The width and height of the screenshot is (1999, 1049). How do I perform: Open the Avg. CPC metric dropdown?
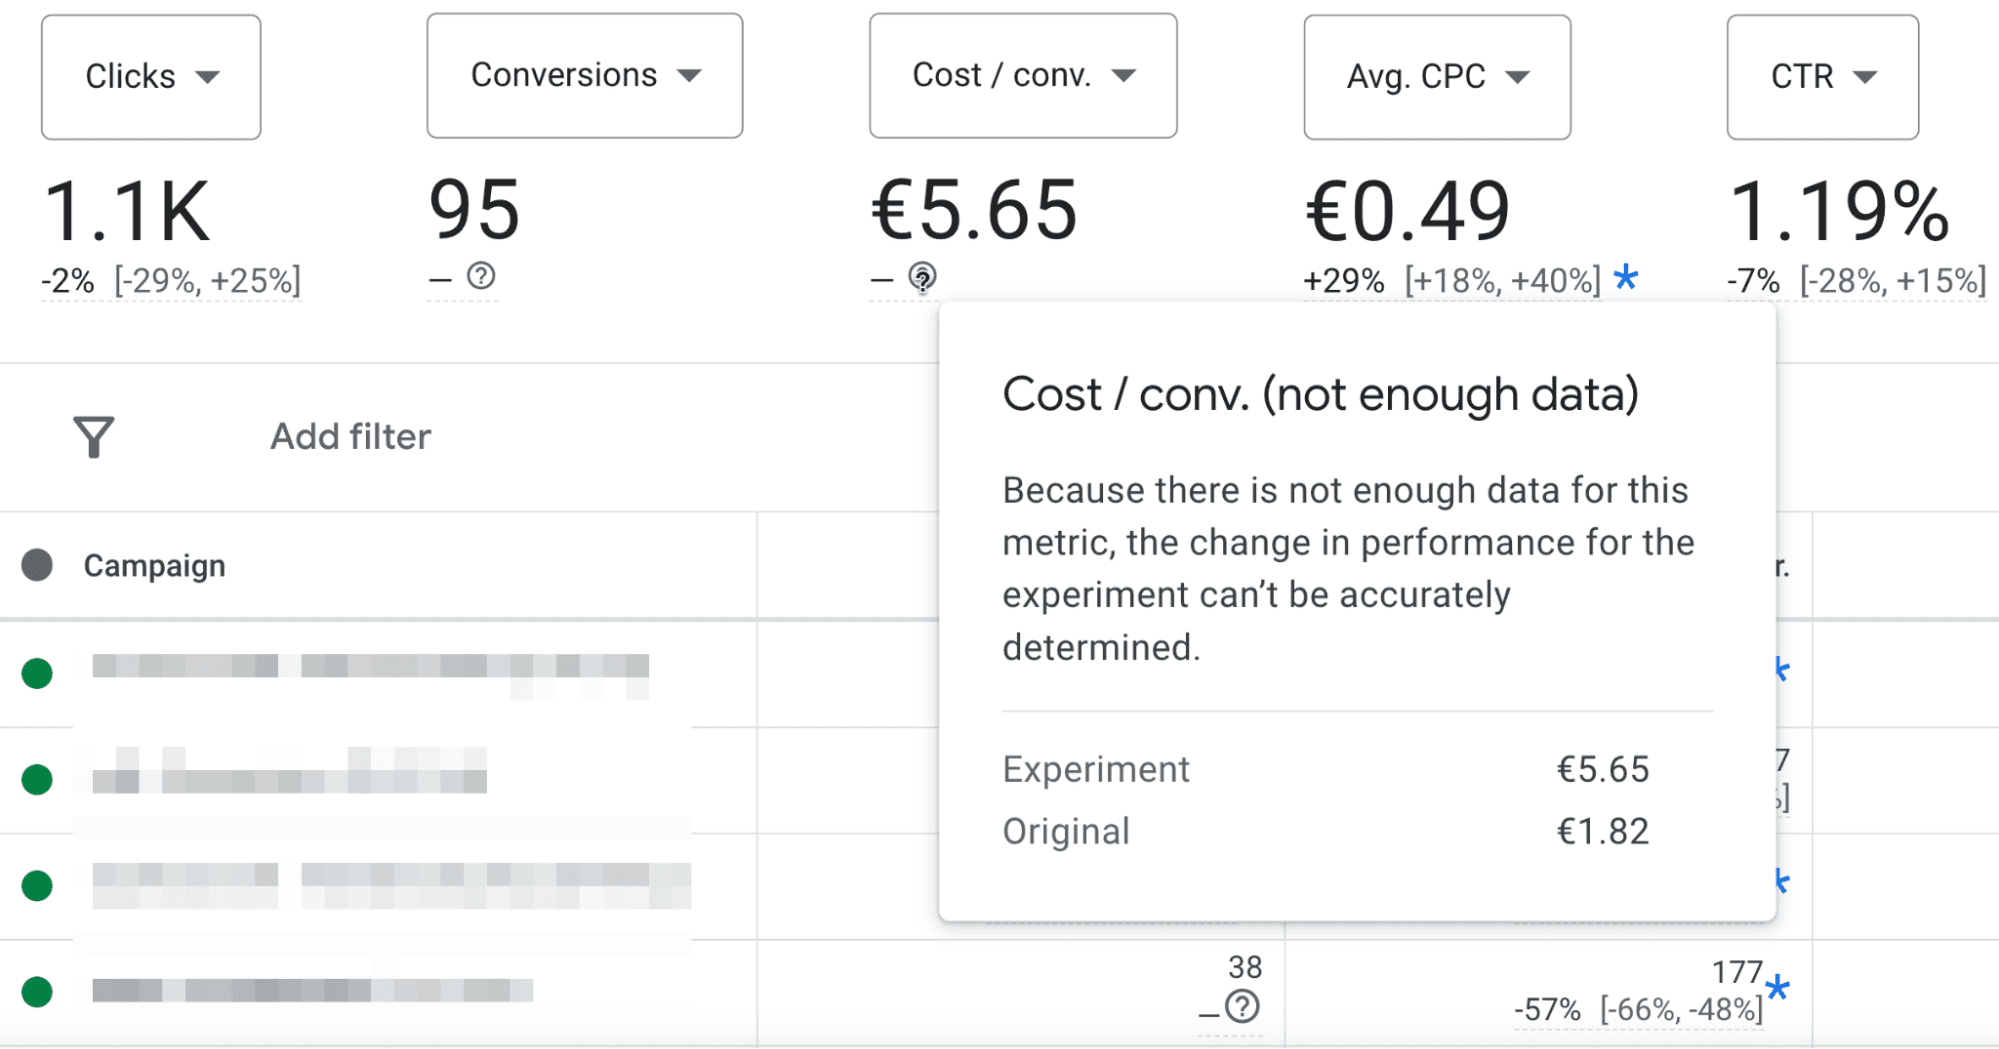pos(1520,75)
